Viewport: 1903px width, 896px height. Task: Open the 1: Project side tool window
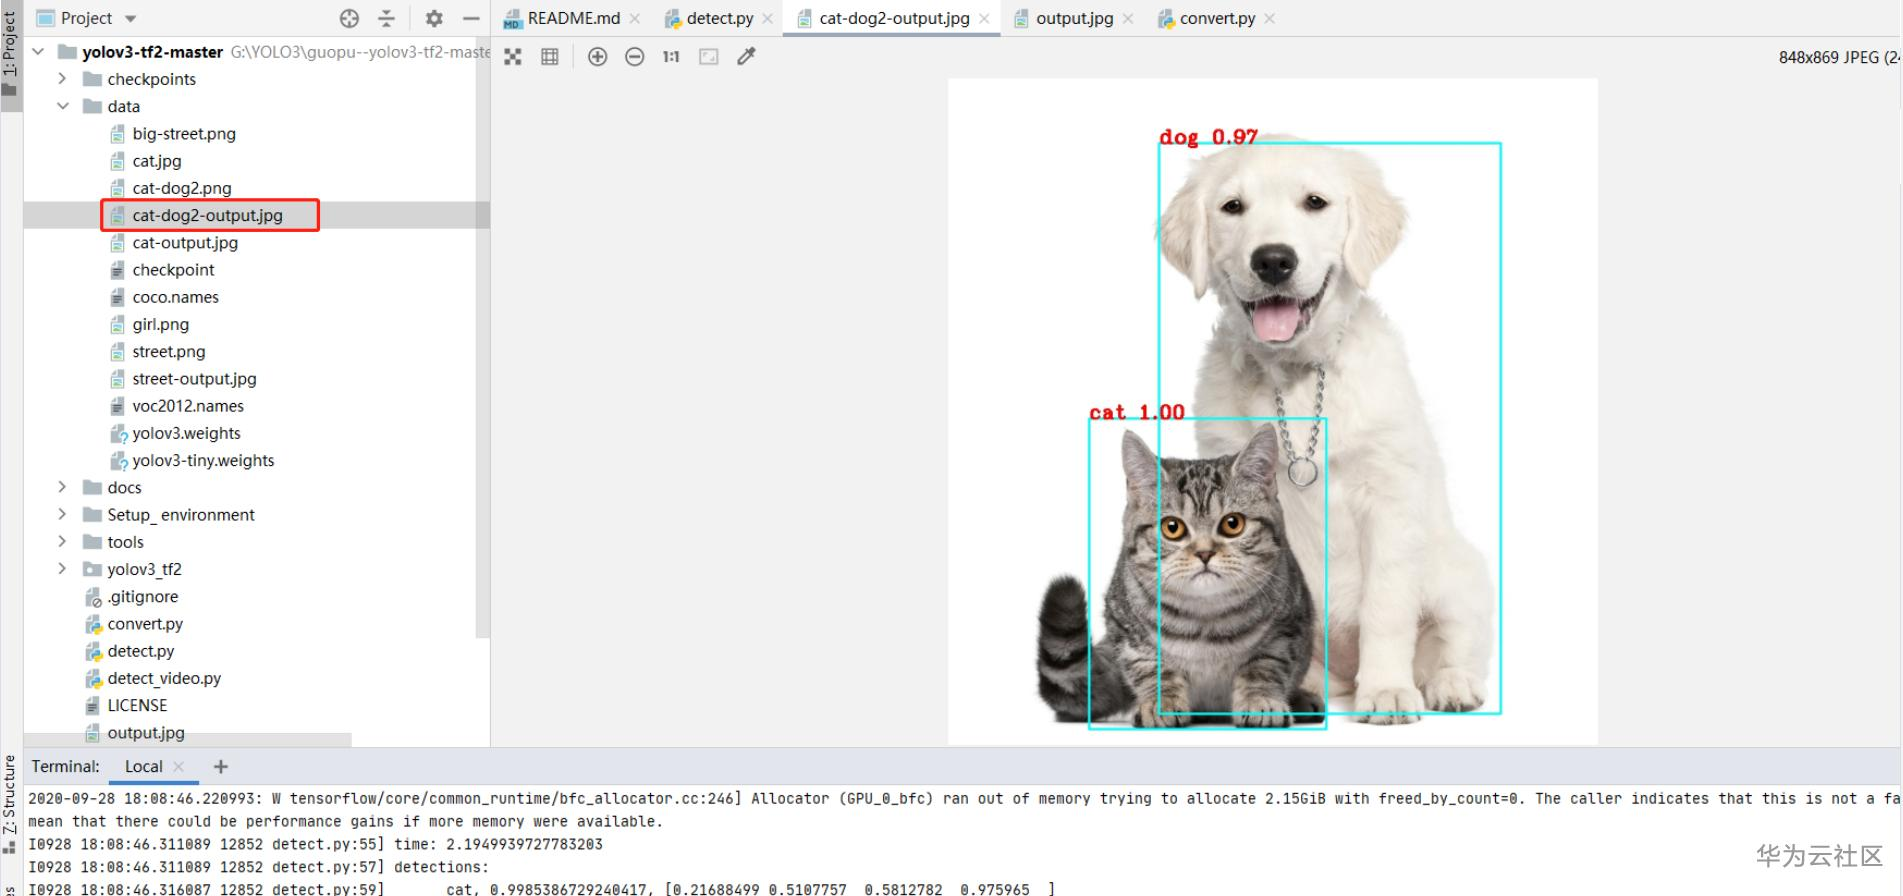(x=10, y=52)
